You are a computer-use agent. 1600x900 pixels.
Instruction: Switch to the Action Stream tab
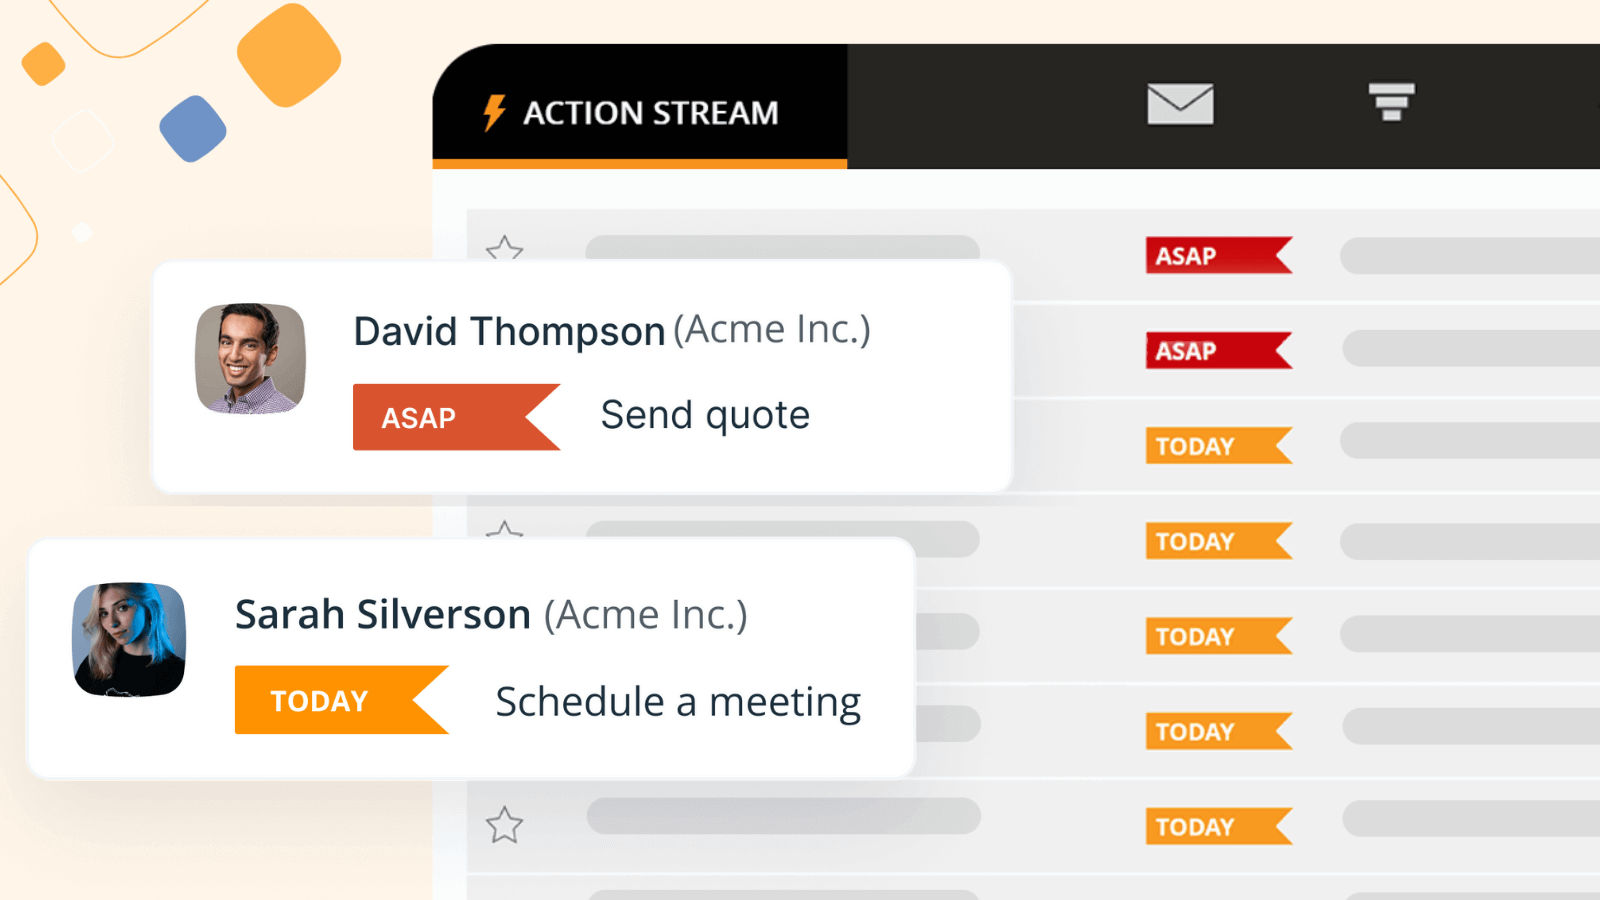pyautogui.click(x=640, y=113)
